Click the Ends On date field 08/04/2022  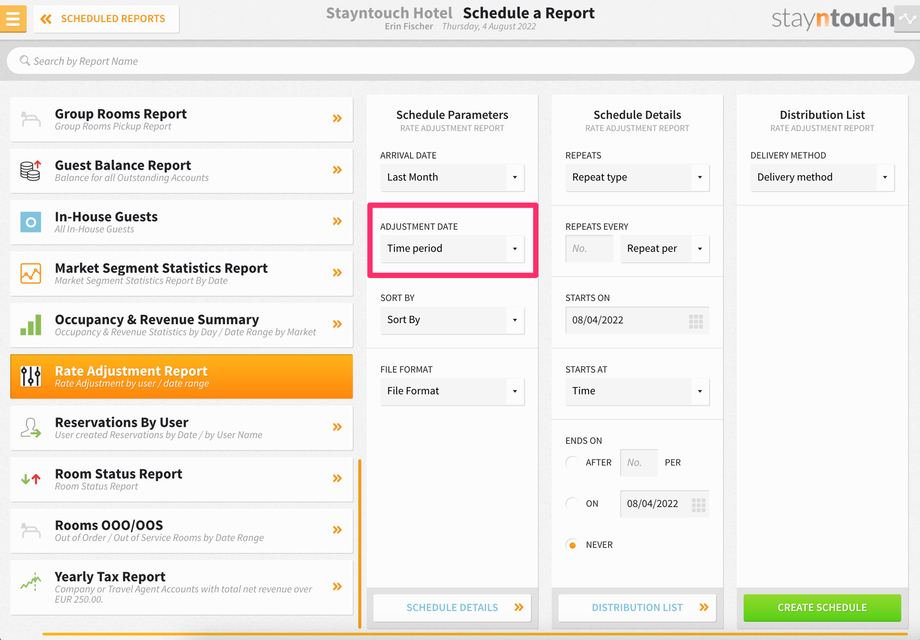pos(664,504)
